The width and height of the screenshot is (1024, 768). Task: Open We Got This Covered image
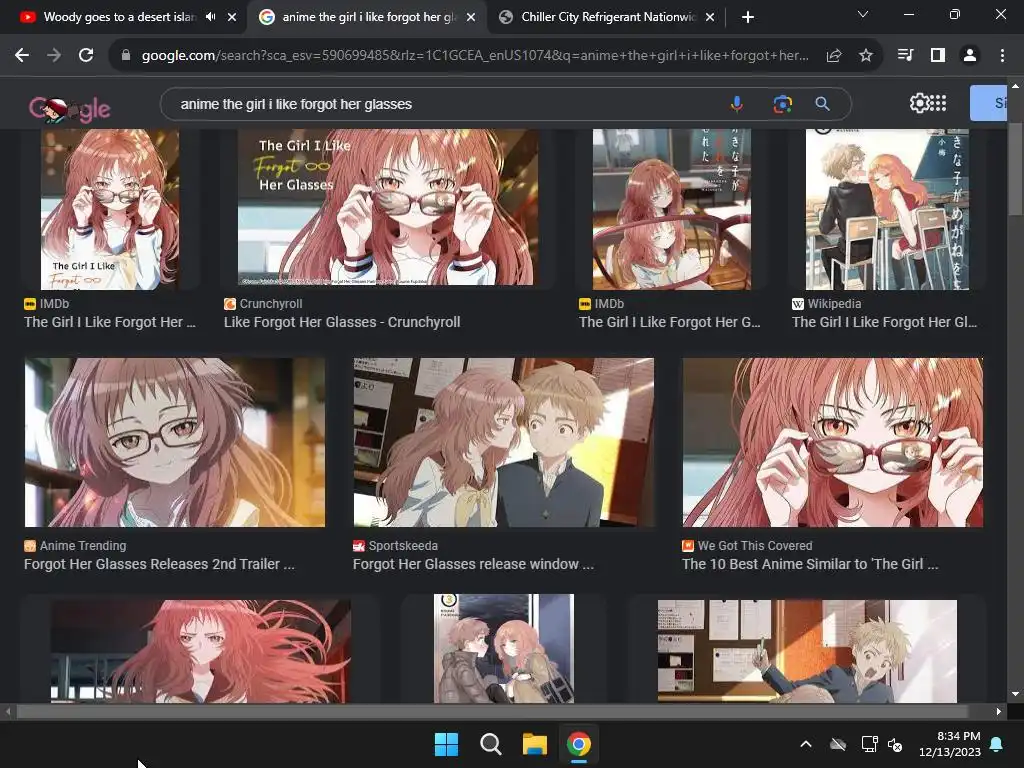(x=833, y=442)
